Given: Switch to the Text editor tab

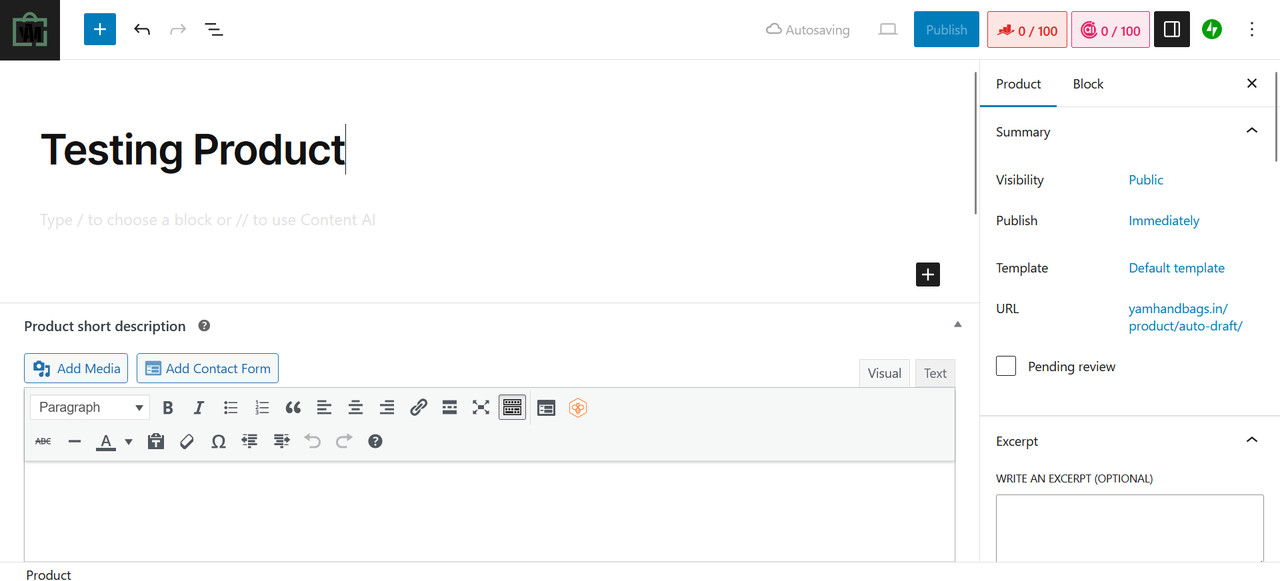Looking at the screenshot, I should 935,373.
